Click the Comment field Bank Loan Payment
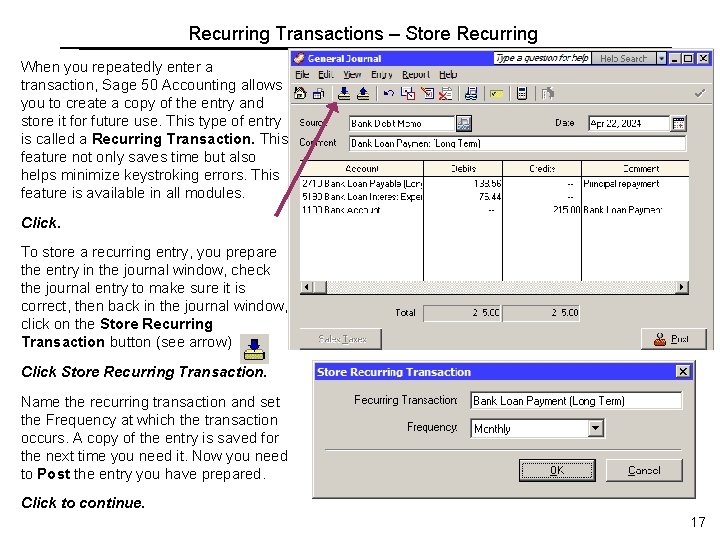The width and height of the screenshot is (720, 540). click(517, 143)
